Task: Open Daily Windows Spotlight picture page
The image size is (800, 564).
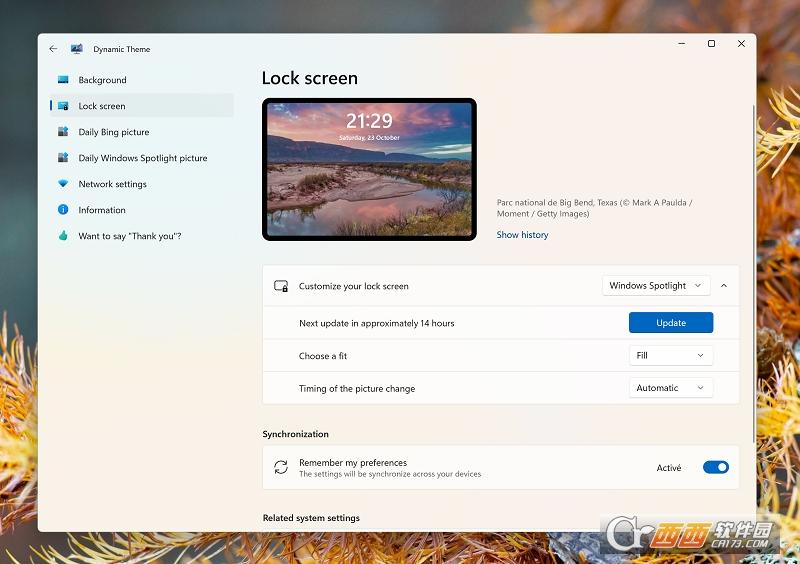Action: point(142,158)
